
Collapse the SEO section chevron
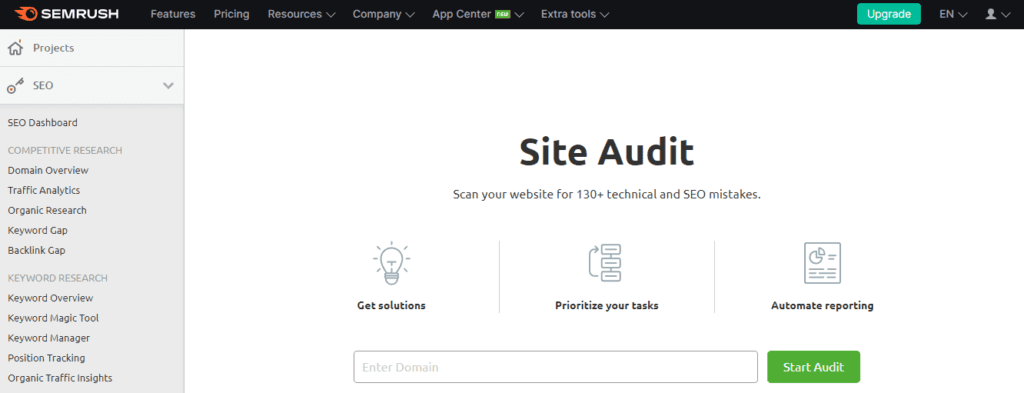click(168, 86)
